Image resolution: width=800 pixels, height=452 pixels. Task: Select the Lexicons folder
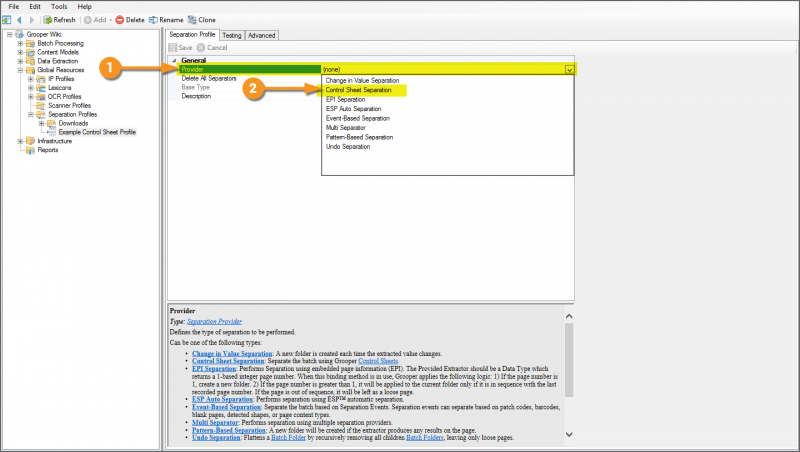[x=60, y=88]
